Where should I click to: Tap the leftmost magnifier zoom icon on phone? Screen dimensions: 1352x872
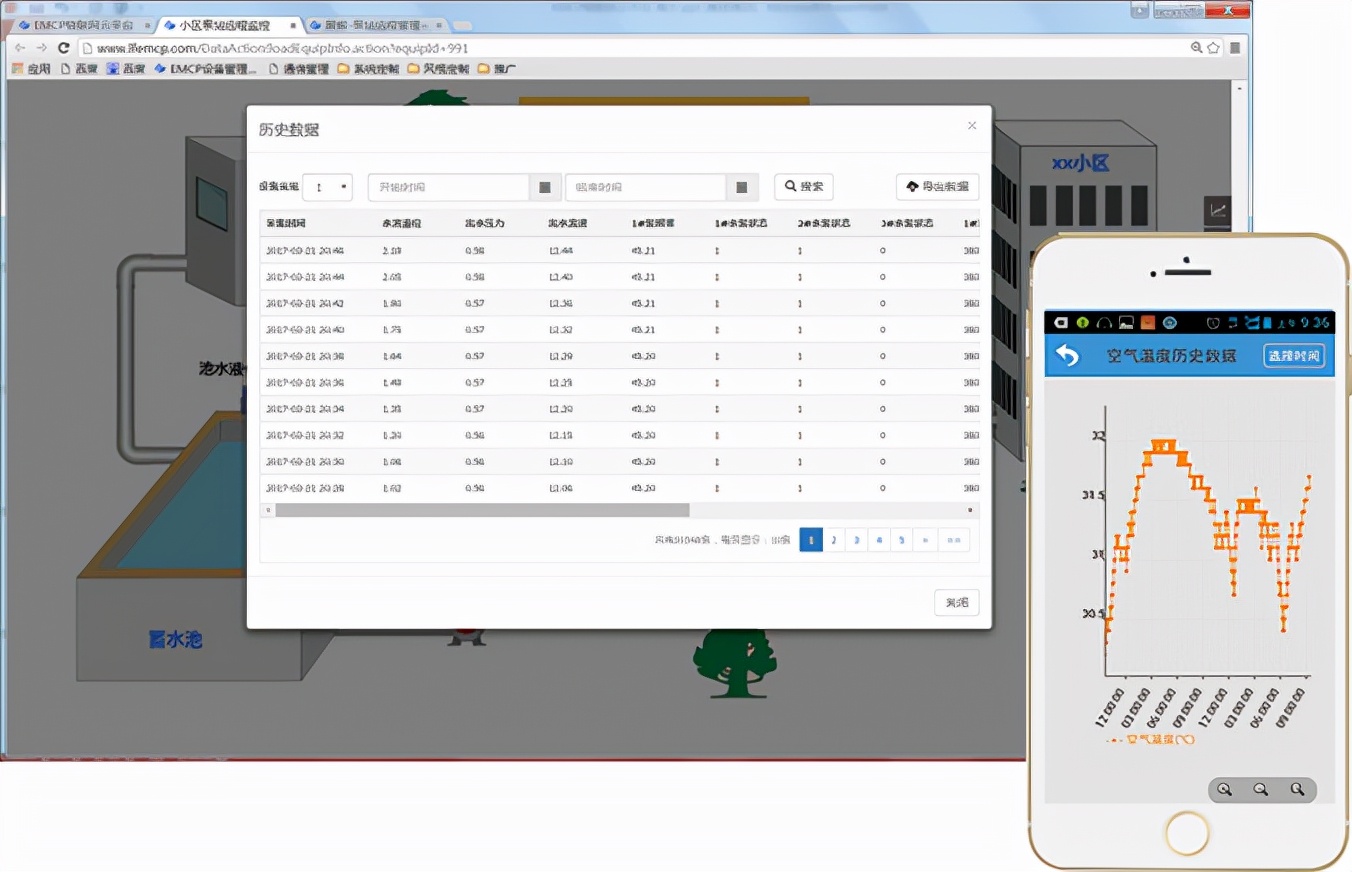1225,789
